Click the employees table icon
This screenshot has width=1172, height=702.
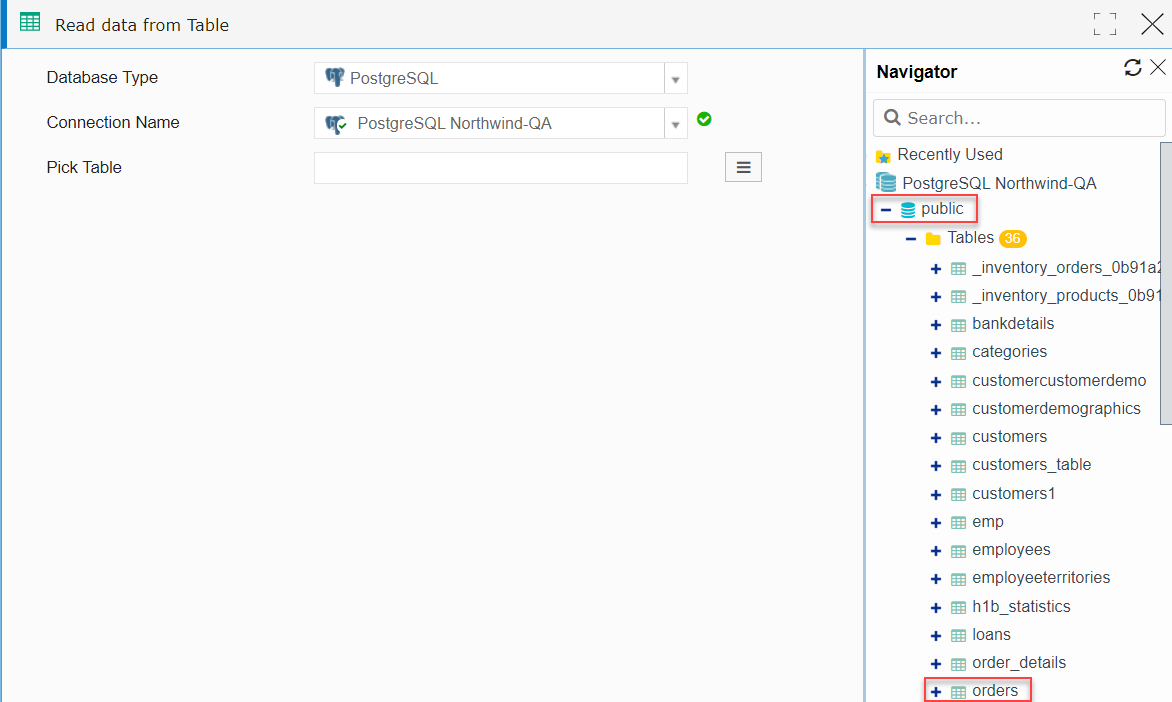[958, 551]
